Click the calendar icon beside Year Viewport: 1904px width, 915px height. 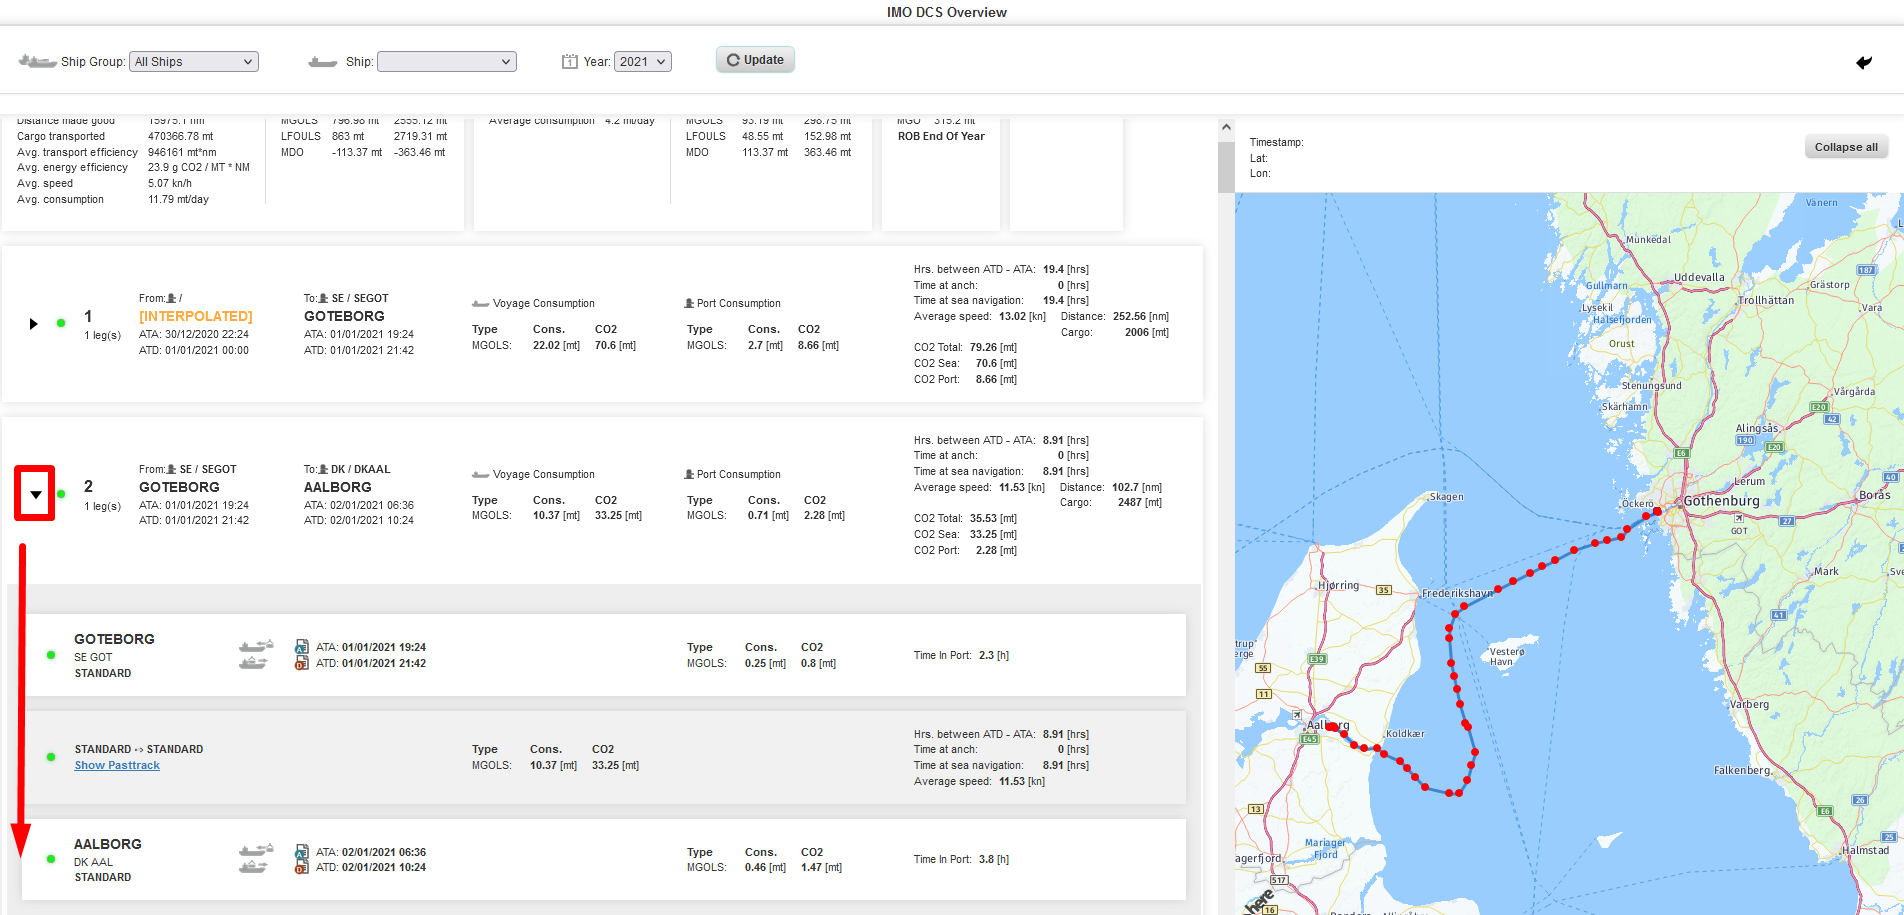click(570, 61)
